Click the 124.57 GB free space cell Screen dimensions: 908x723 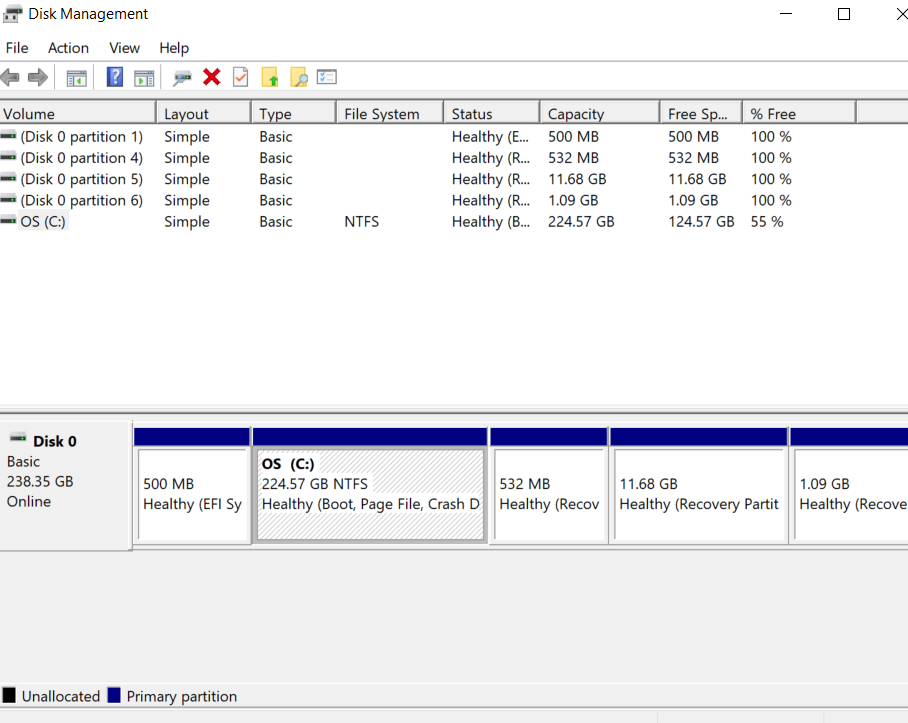(x=701, y=222)
